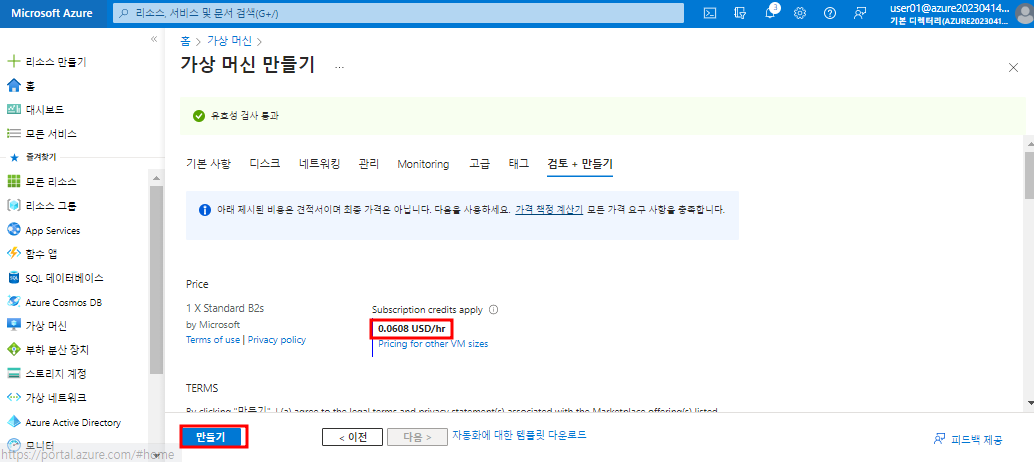
Task: Click the Azure Cosmos DB sidebar label
Action: click(x=63, y=303)
